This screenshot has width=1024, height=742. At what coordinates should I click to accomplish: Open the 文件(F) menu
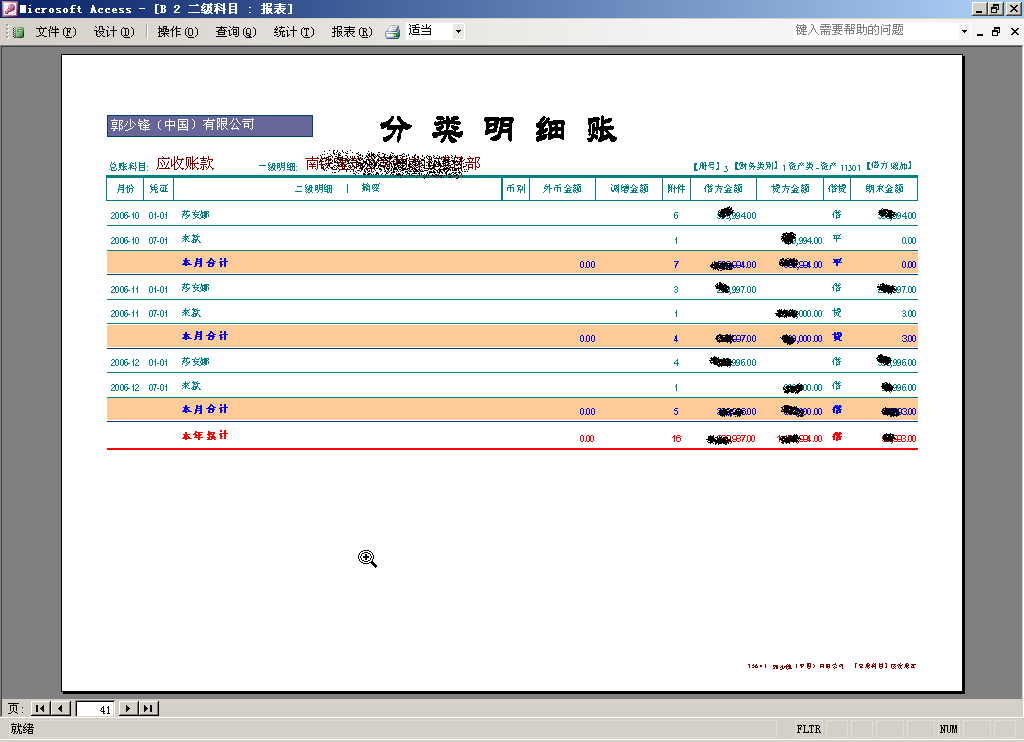(56, 32)
